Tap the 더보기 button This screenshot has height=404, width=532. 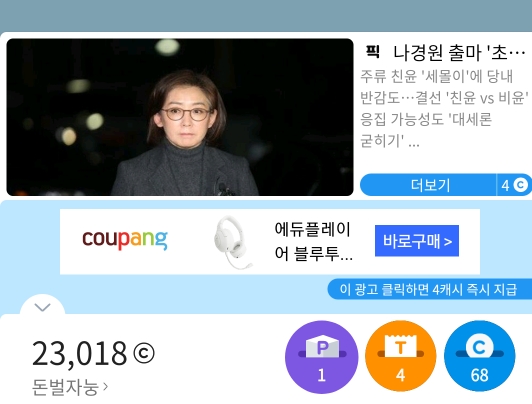click(x=428, y=185)
